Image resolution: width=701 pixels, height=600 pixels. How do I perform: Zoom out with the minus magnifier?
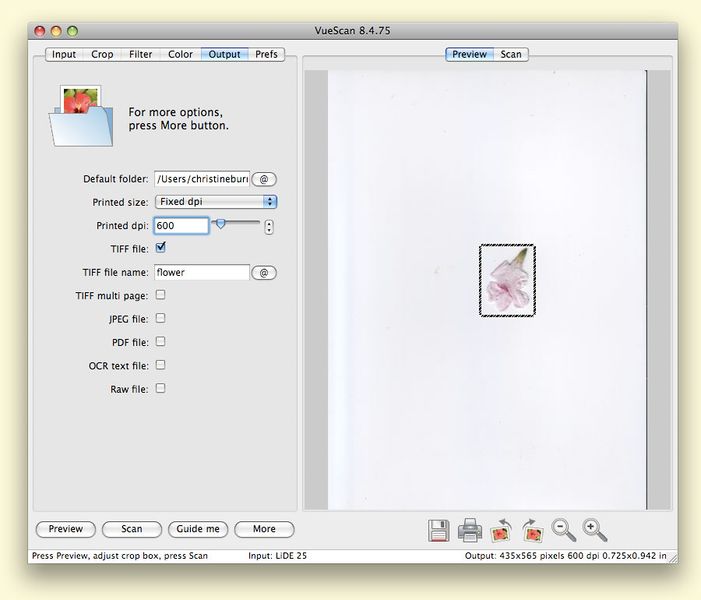[564, 530]
